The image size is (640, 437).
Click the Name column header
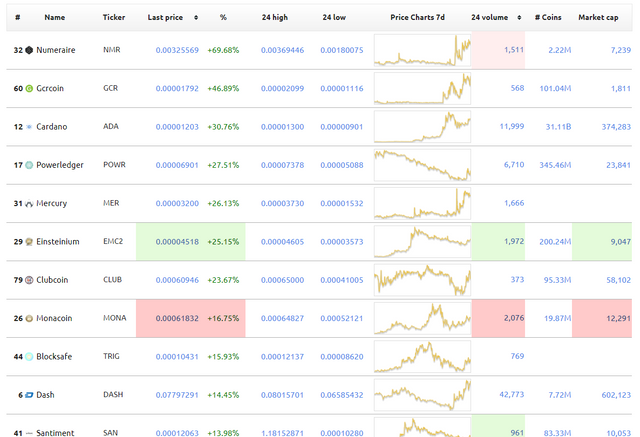(x=55, y=18)
